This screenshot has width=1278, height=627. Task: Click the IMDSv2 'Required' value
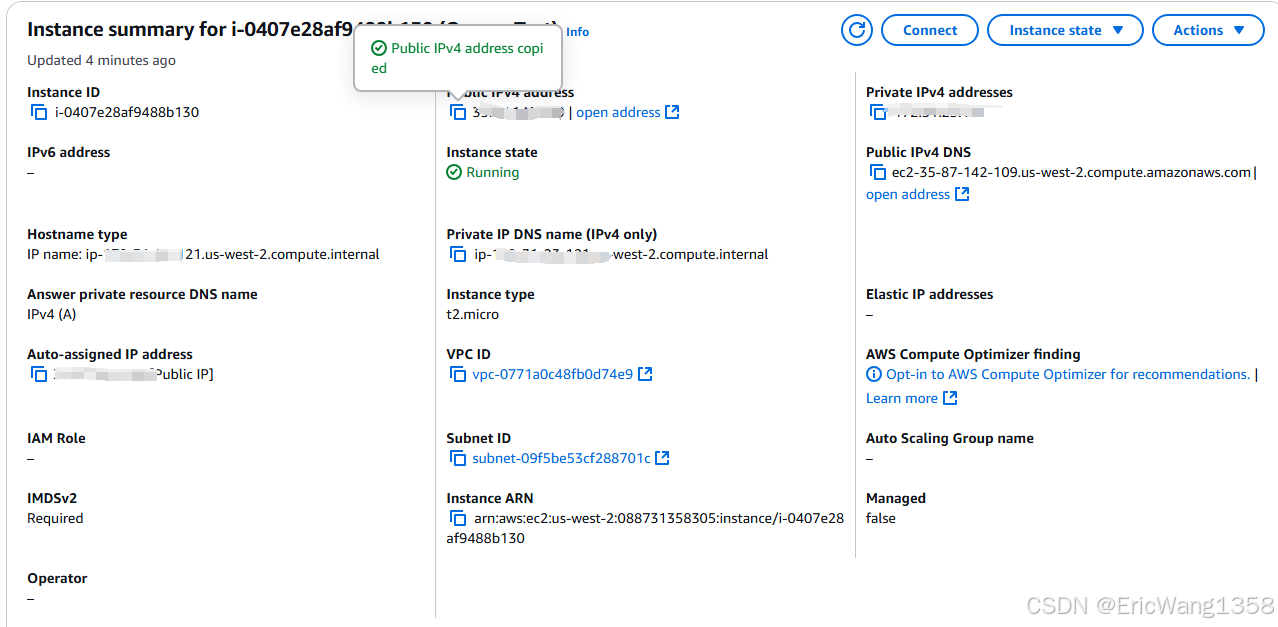tap(55, 518)
